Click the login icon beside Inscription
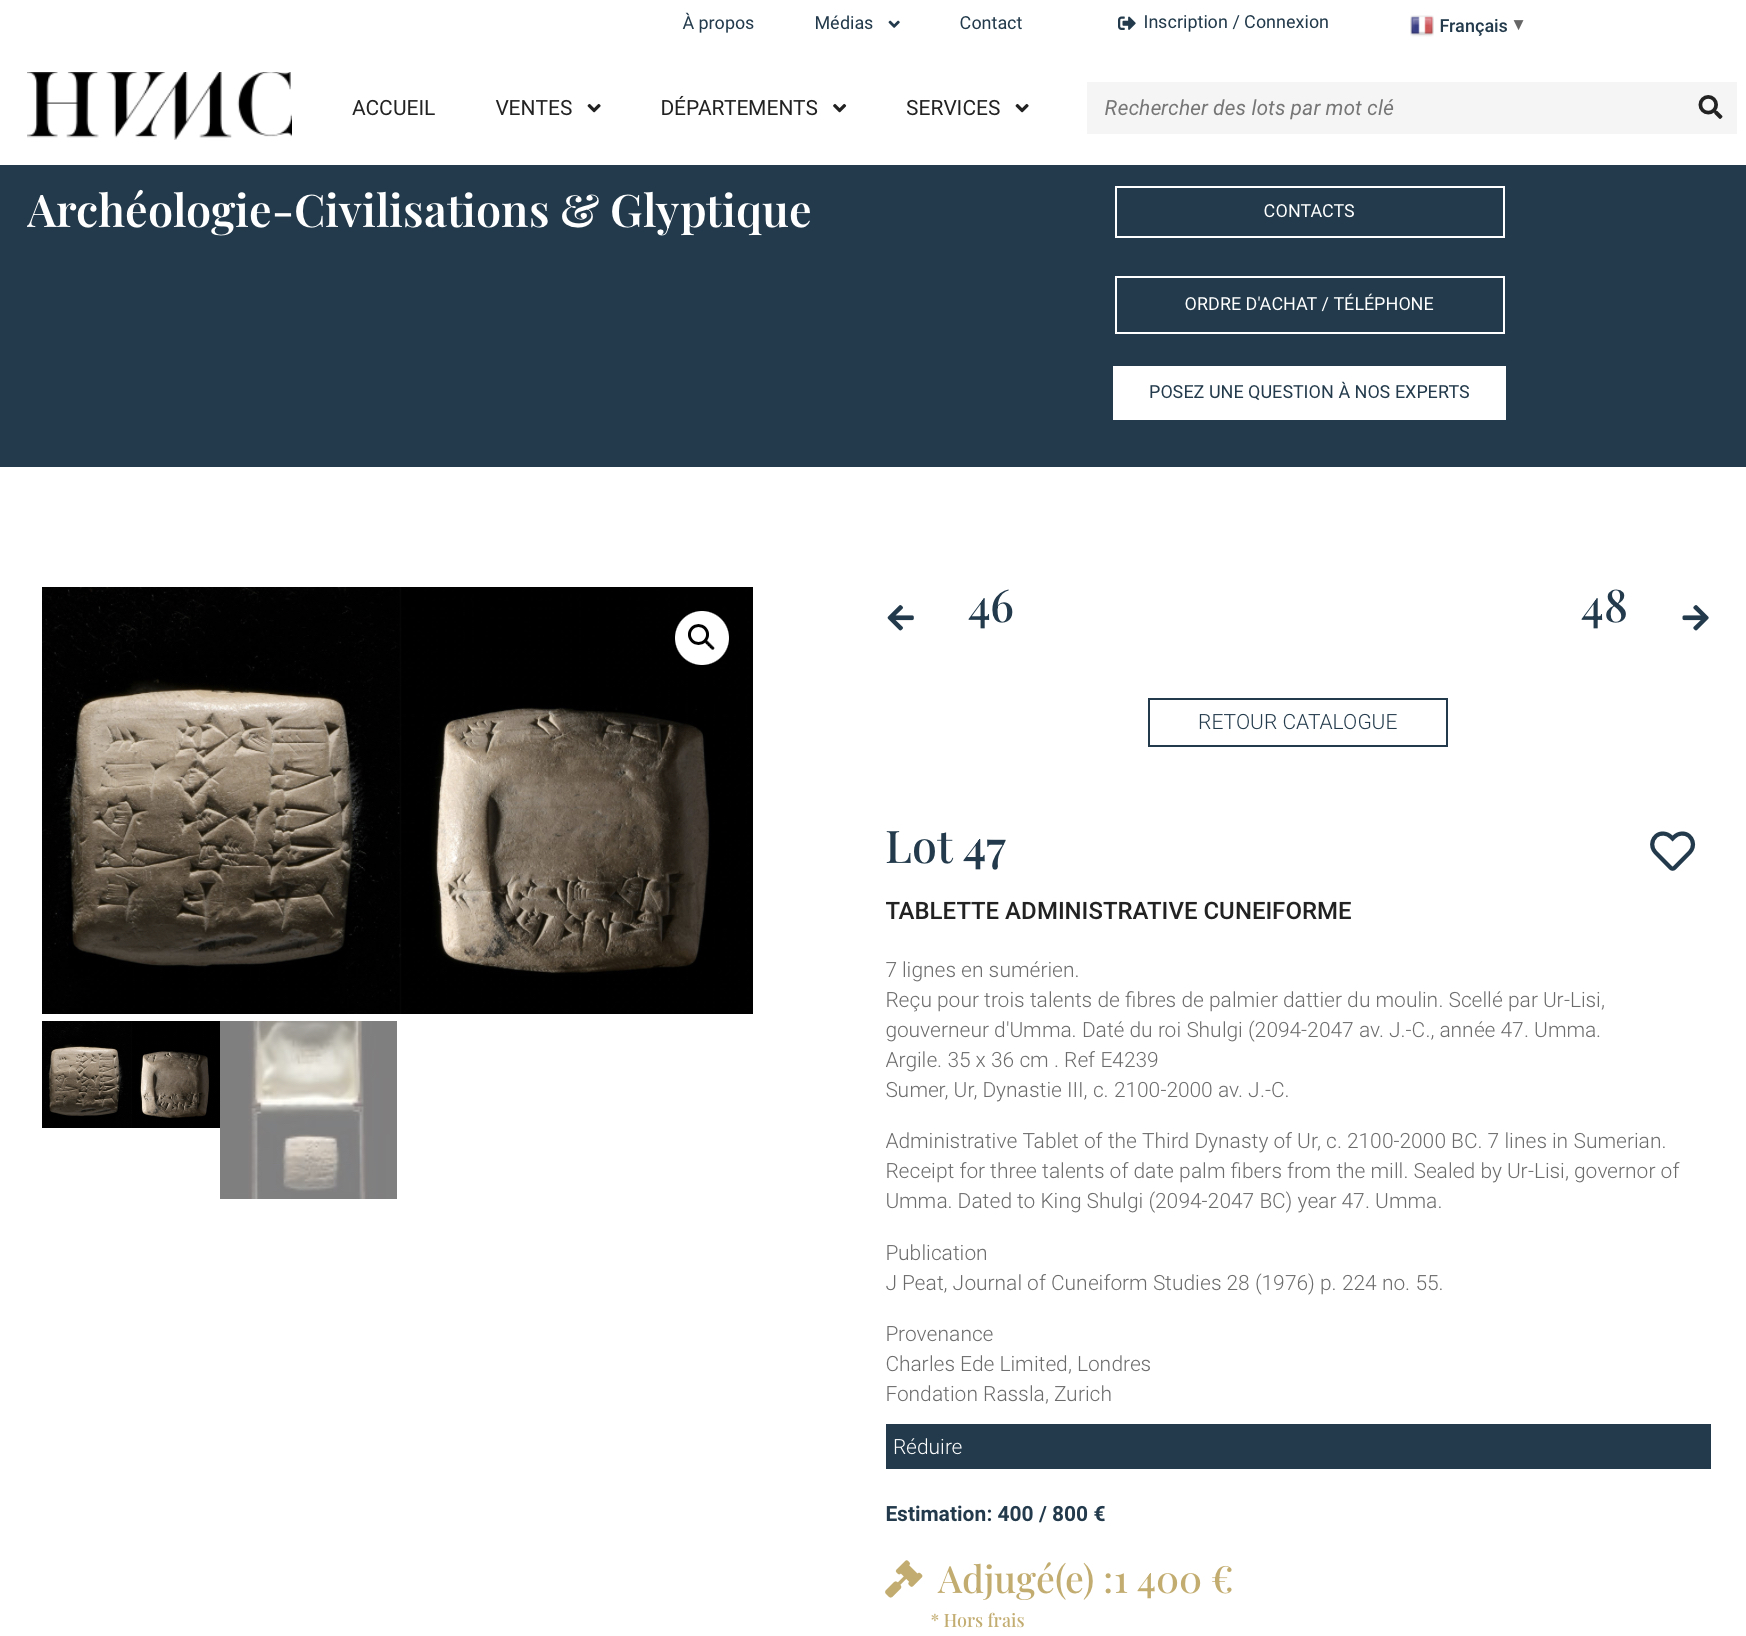 [x=1126, y=23]
